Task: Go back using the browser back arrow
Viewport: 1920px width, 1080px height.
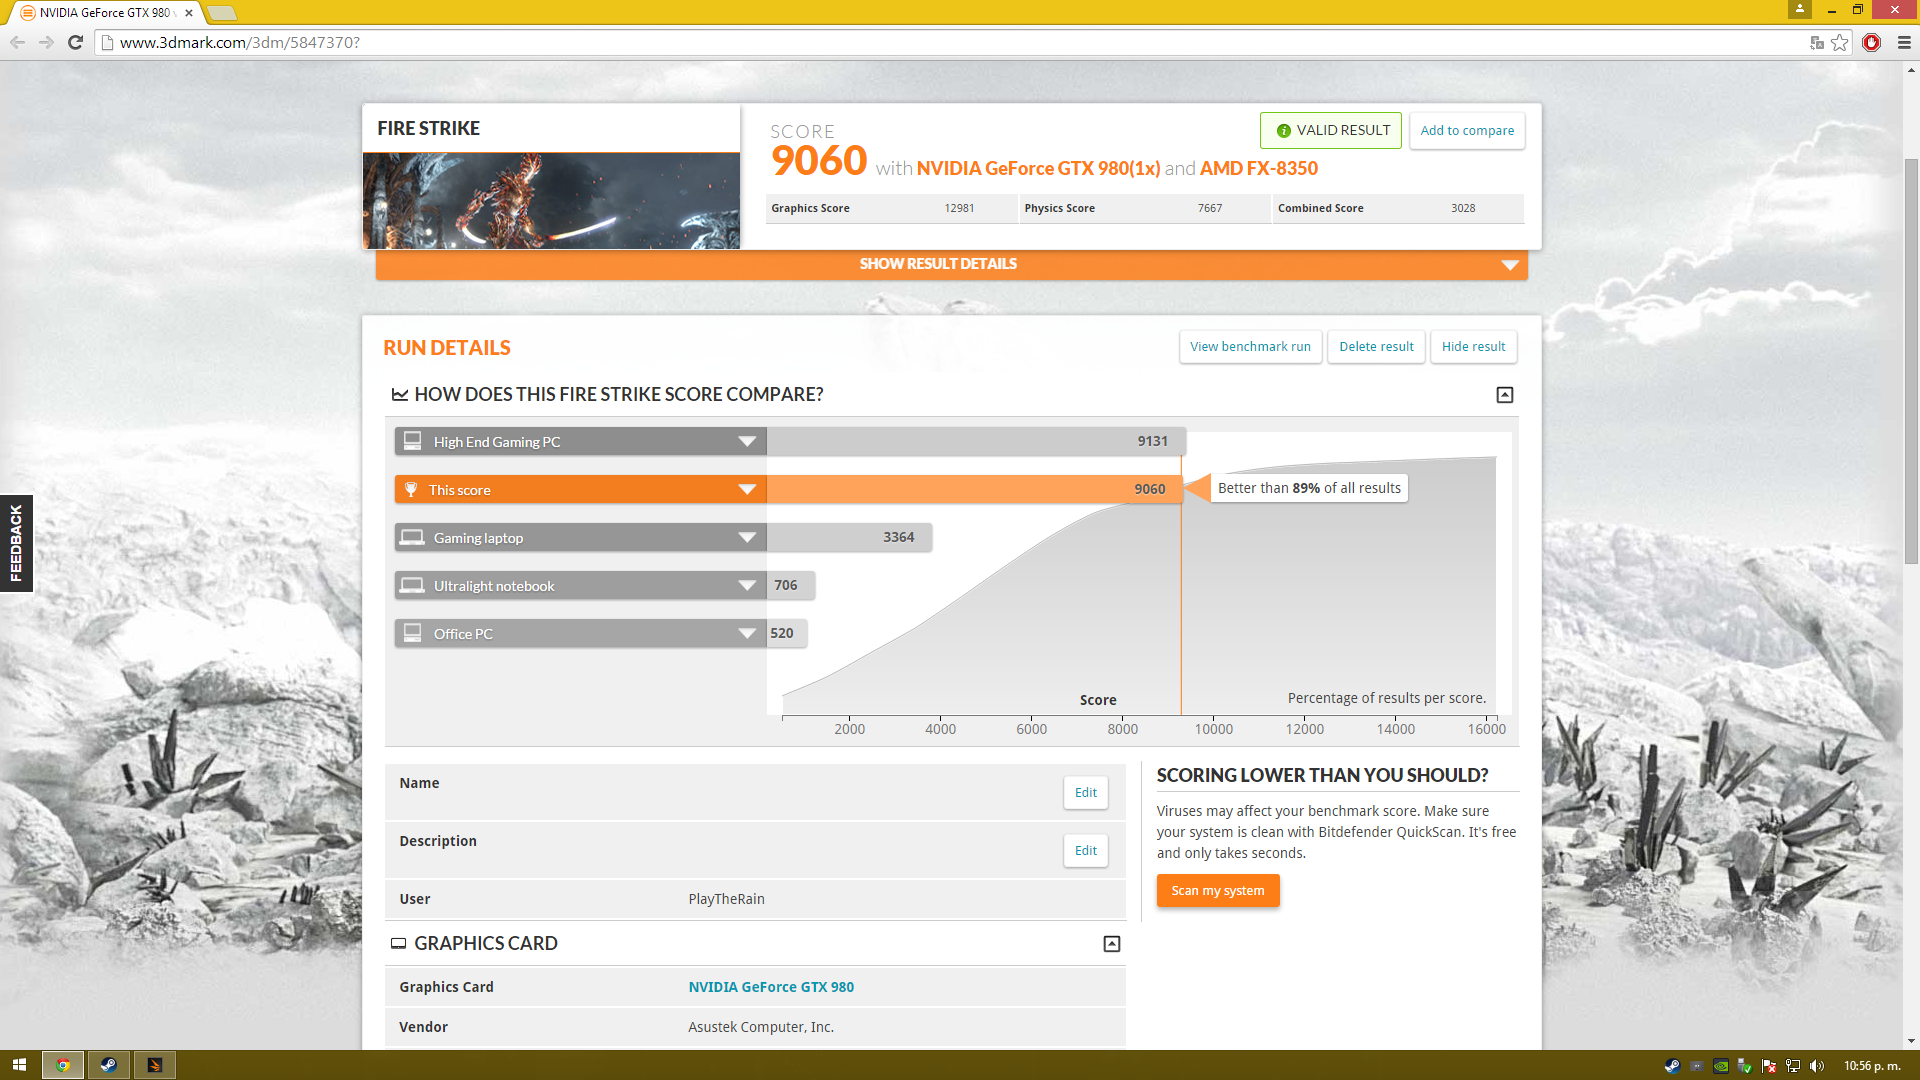Action: [17, 42]
